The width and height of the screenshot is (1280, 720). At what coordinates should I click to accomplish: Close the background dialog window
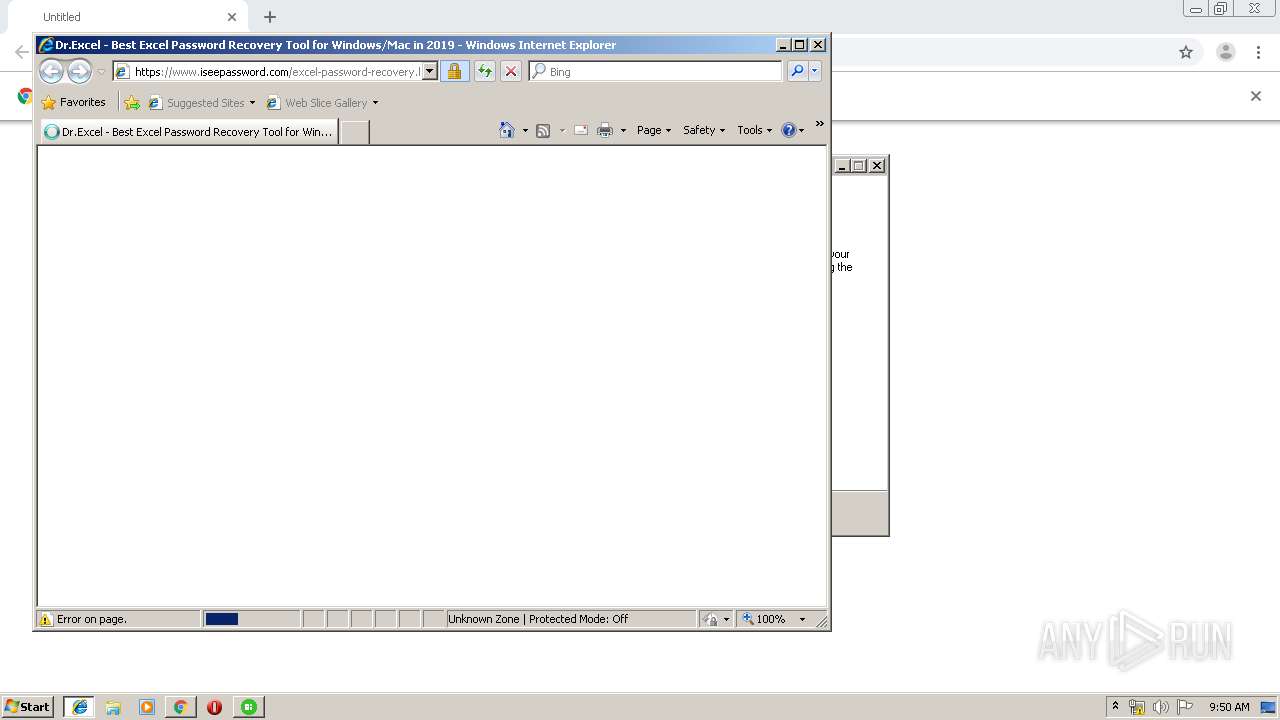877,166
